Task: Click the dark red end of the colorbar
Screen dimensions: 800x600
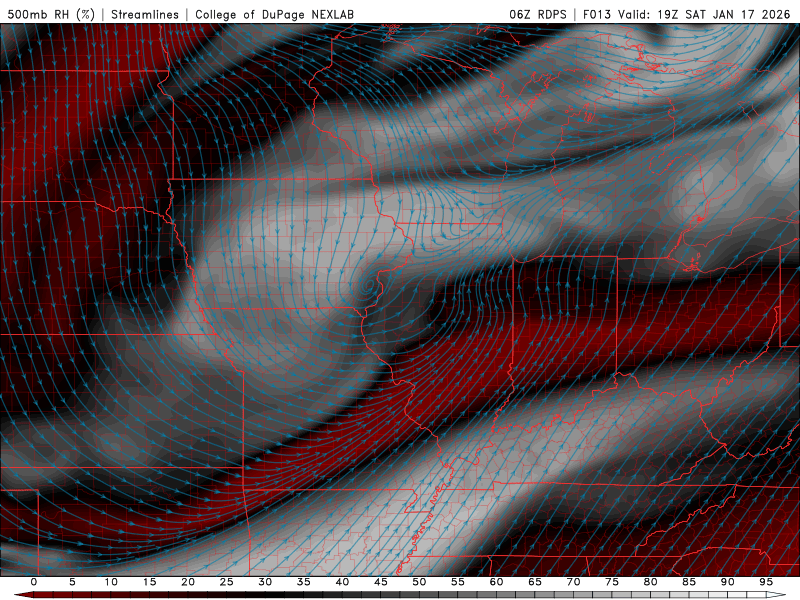Action: pyautogui.click(x=26, y=595)
